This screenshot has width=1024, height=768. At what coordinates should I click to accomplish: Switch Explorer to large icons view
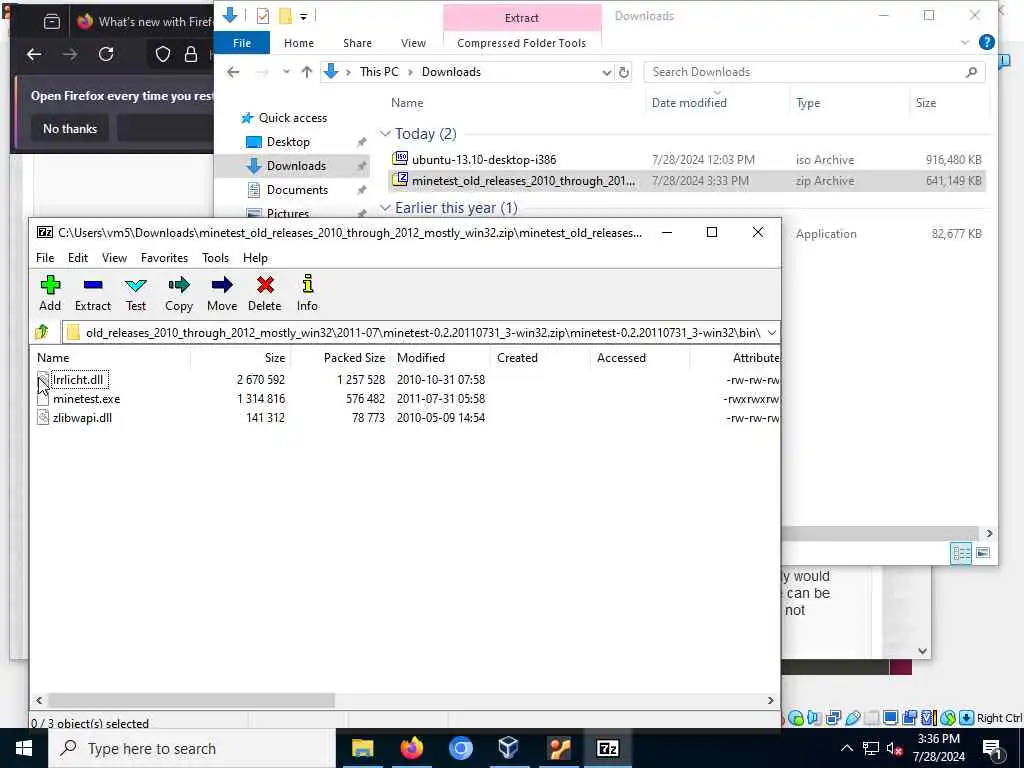983,554
